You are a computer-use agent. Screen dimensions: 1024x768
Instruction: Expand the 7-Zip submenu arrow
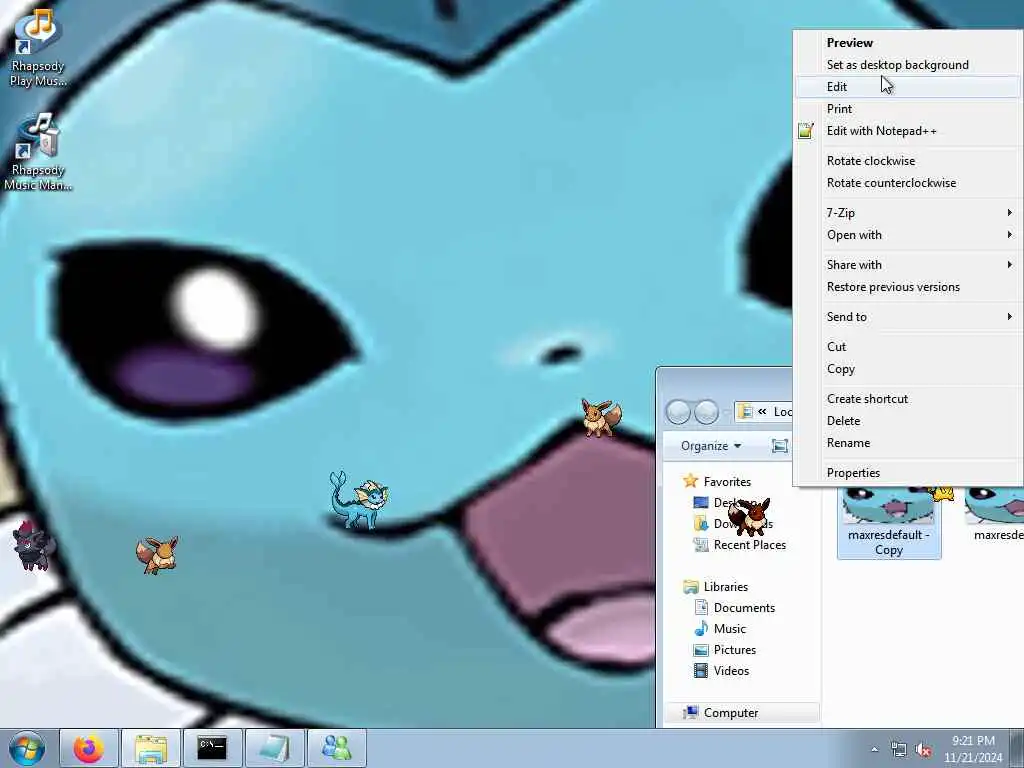pyautogui.click(x=1010, y=213)
